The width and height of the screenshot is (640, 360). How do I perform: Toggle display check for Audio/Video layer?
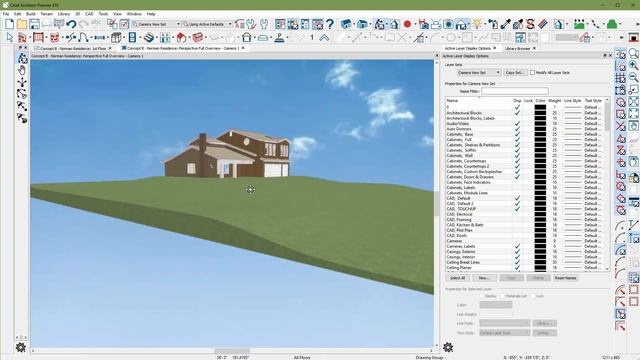pos(517,123)
